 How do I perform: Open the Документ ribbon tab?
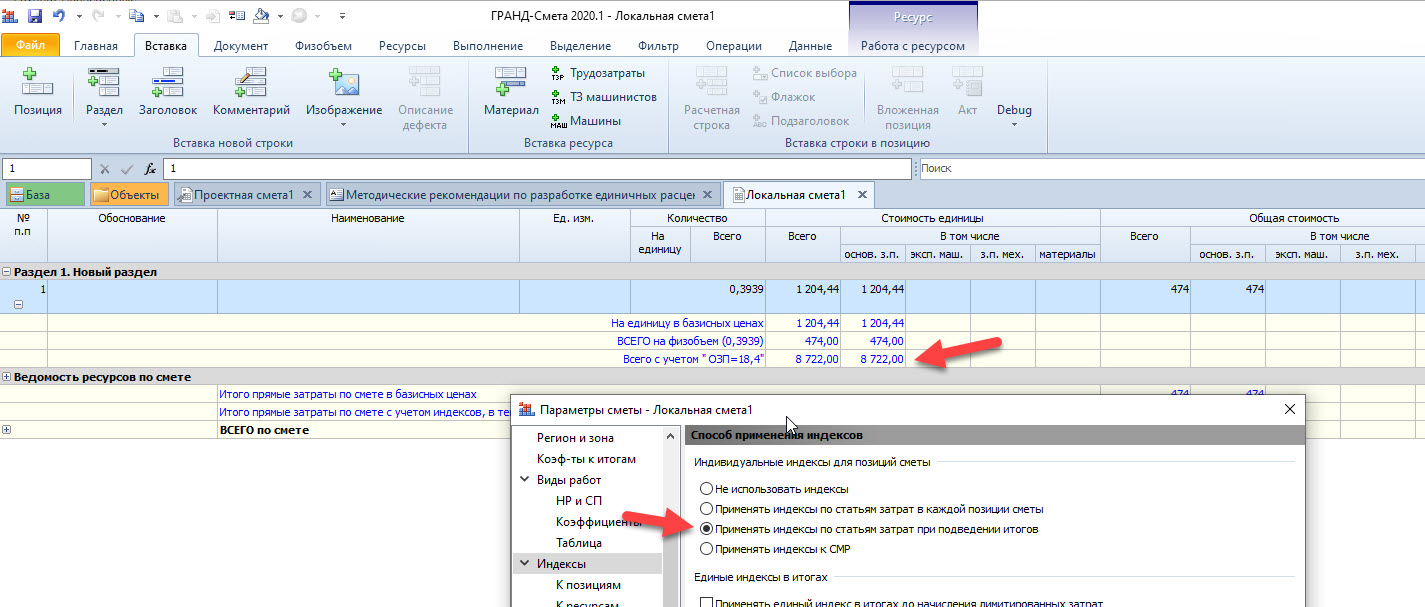(x=240, y=46)
